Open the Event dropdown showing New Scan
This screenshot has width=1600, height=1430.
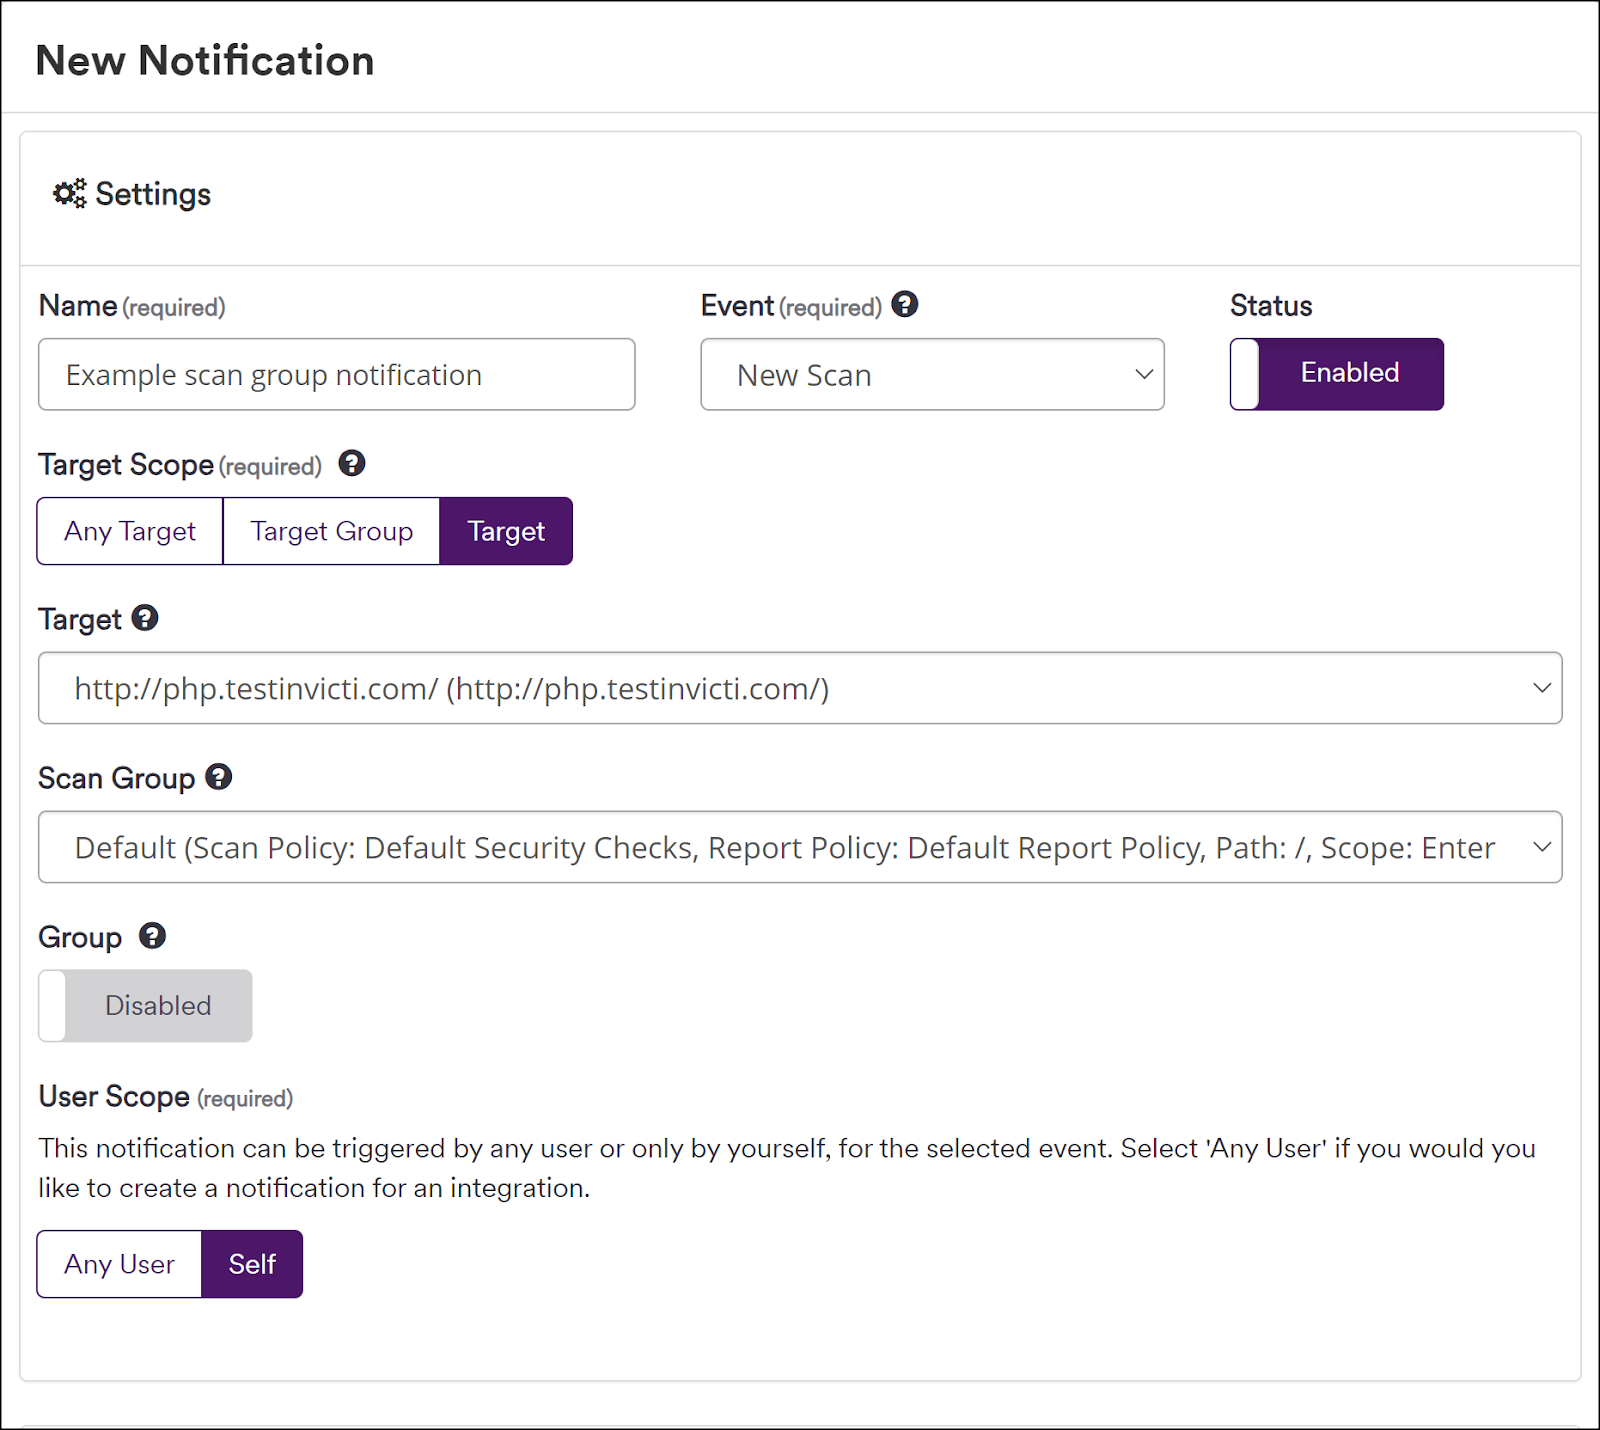931,375
